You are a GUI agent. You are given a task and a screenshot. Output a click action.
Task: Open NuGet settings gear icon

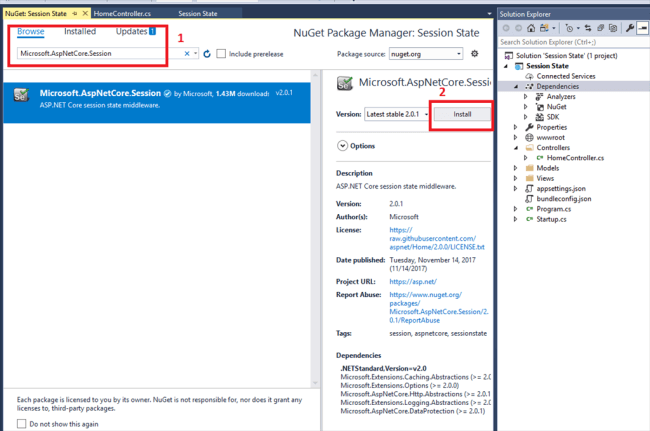pos(475,53)
